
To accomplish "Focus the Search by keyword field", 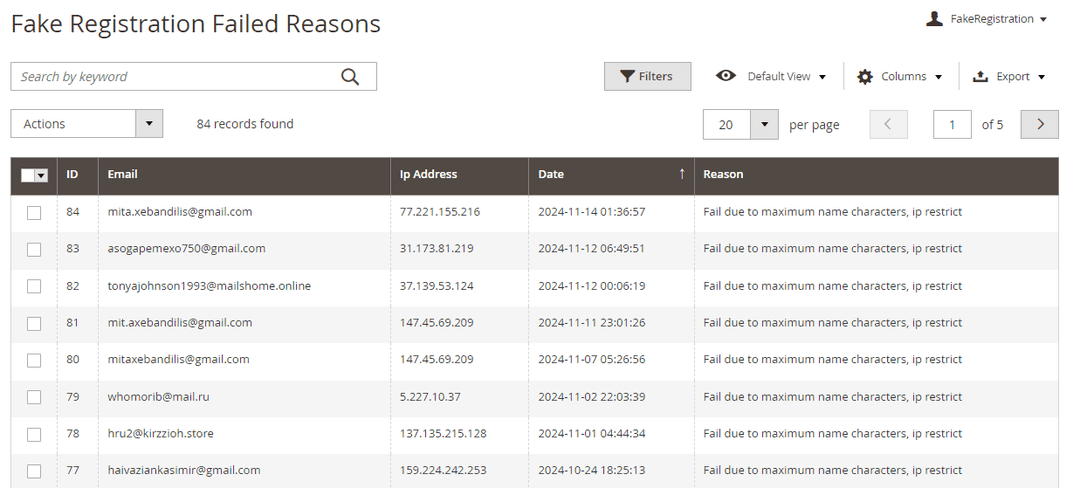I will coord(175,77).
